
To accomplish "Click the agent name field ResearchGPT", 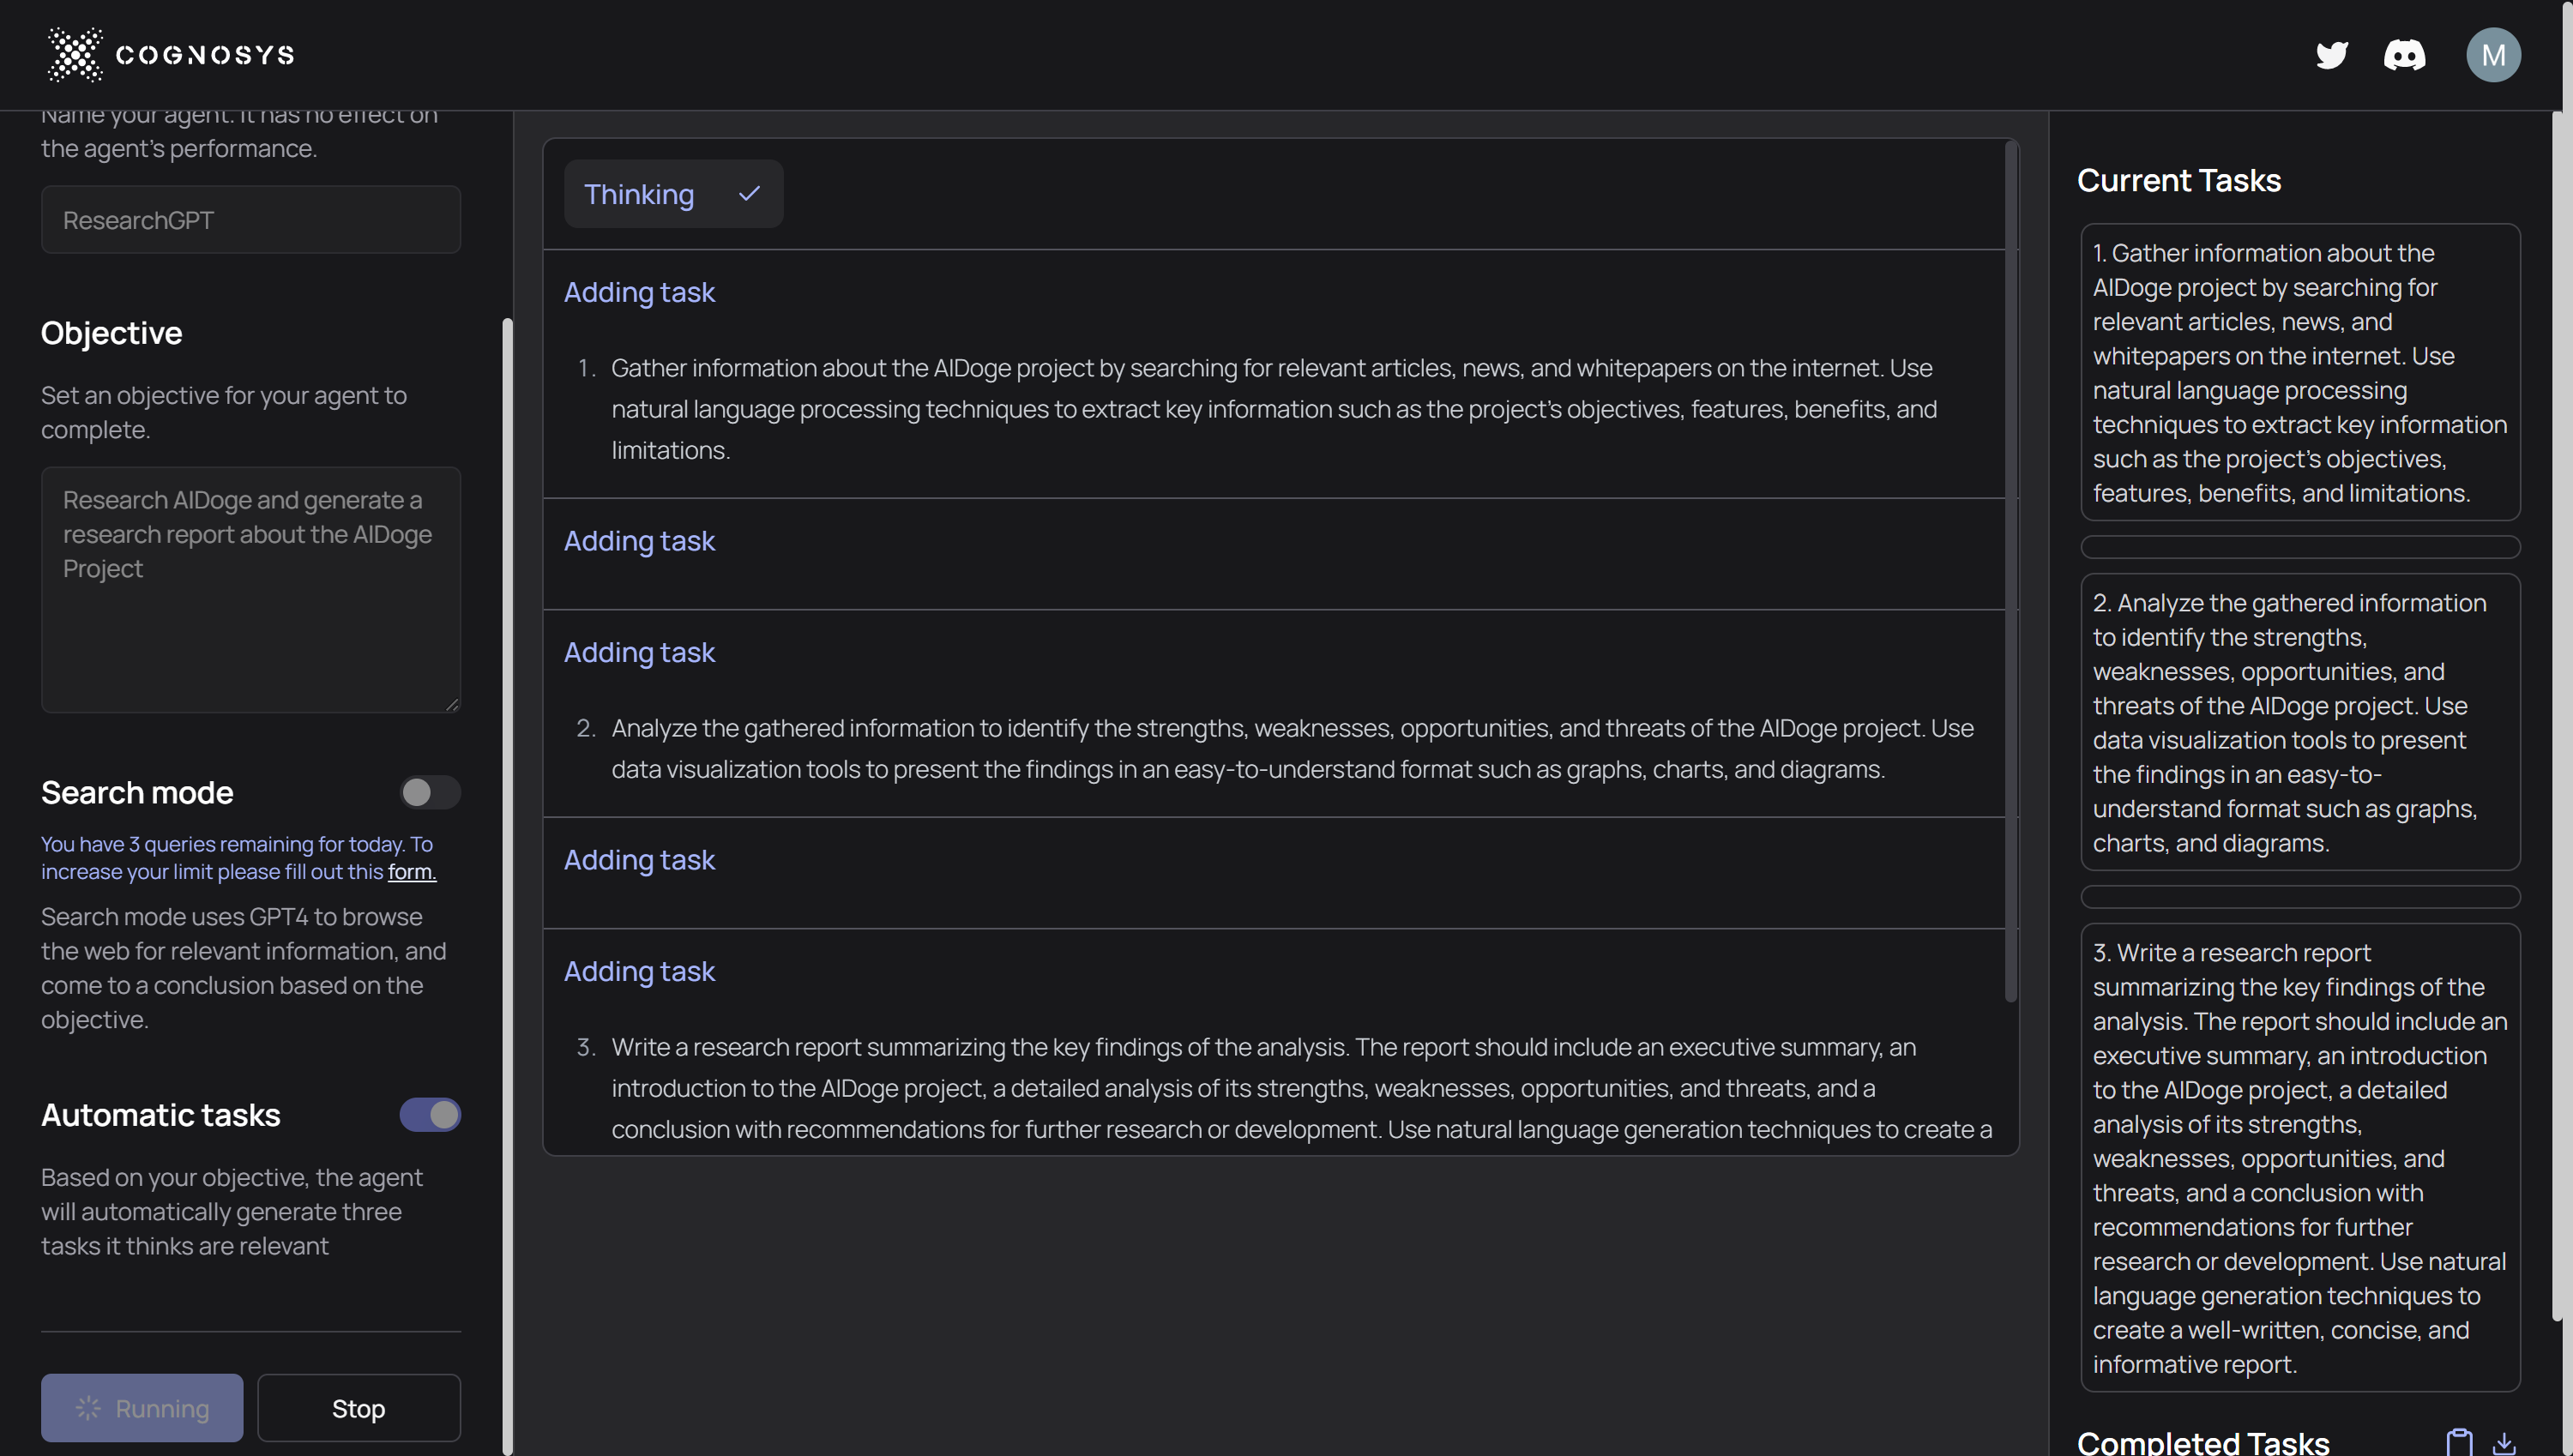I will tap(250, 220).
